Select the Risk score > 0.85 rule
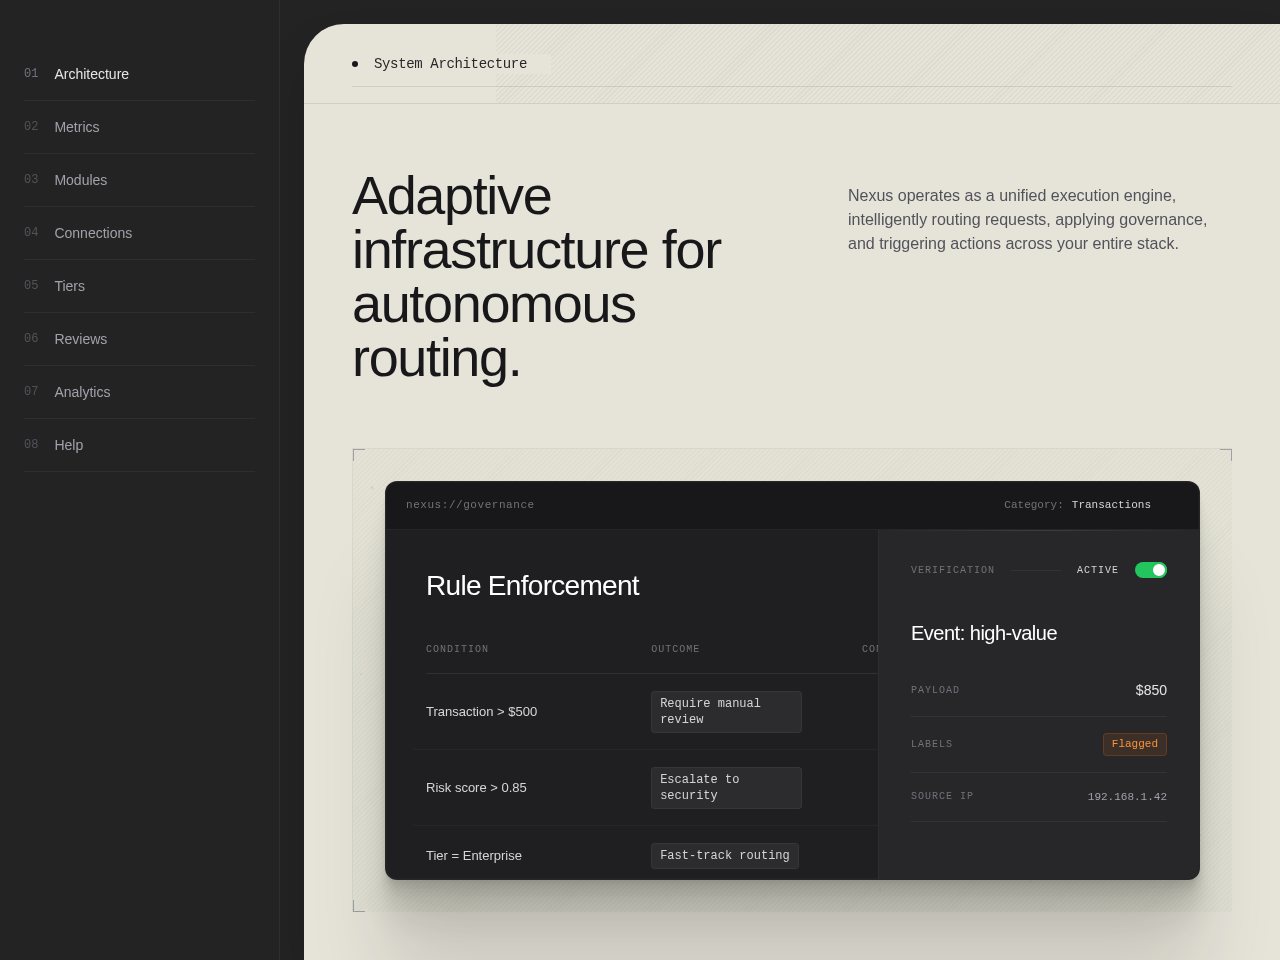The width and height of the screenshot is (1280, 960). [476, 788]
